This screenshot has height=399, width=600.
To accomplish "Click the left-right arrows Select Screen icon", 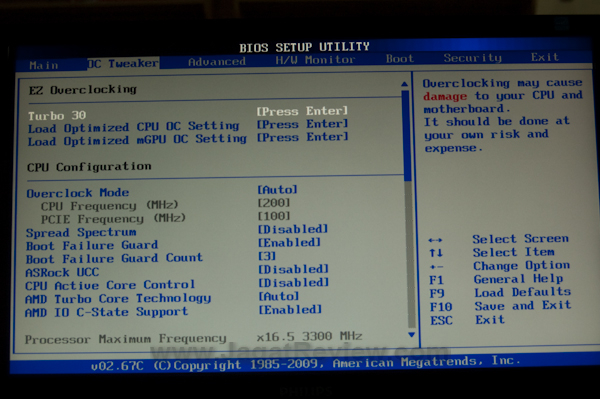I will click(x=435, y=240).
